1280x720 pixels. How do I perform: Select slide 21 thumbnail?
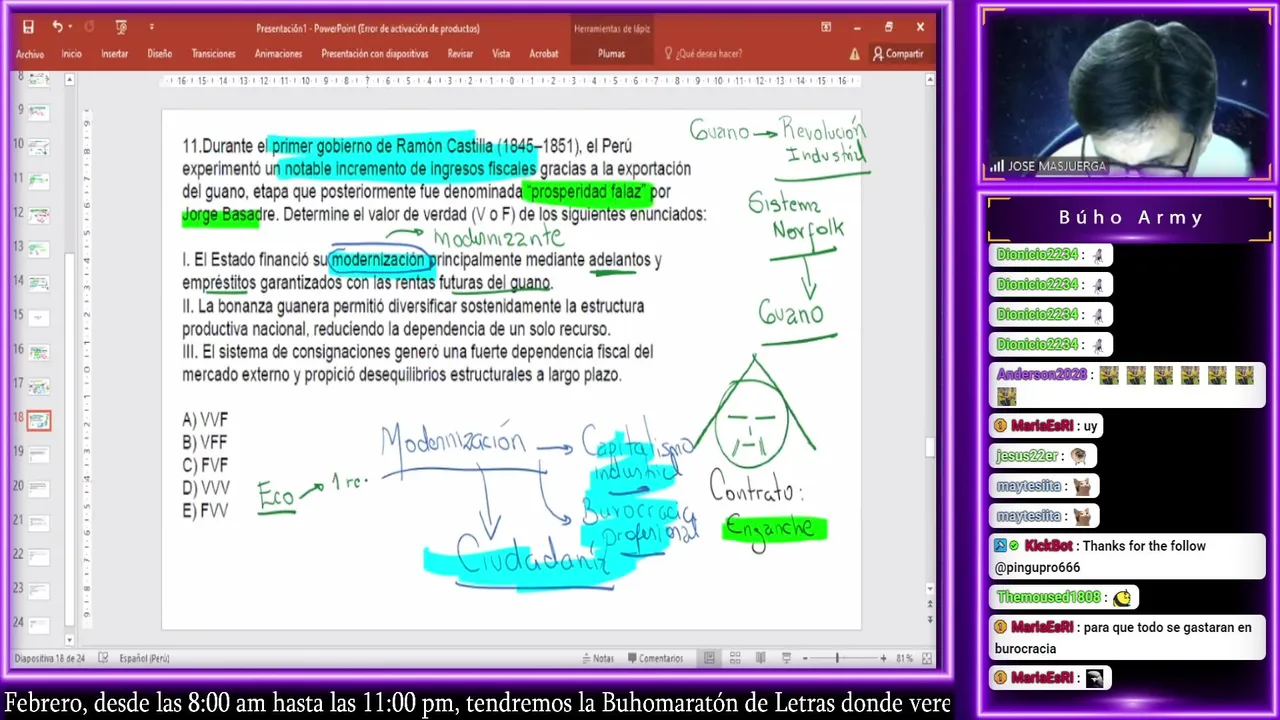click(x=39, y=522)
